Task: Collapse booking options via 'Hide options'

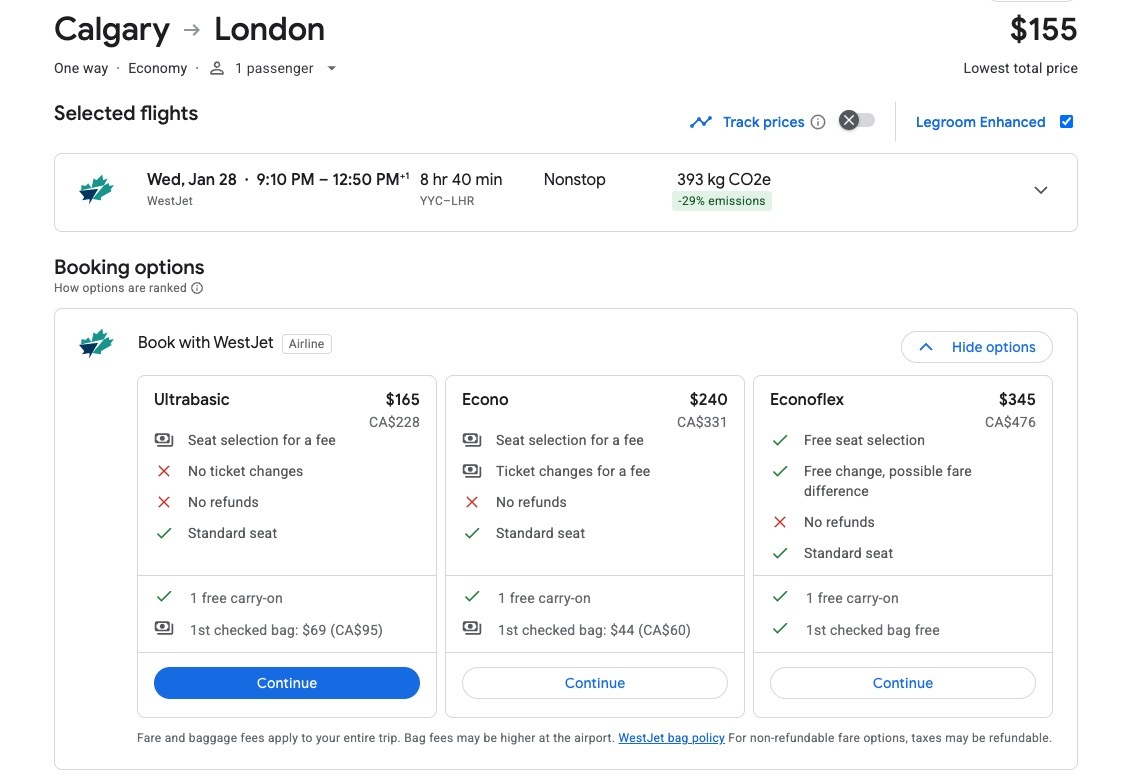Action: pyautogui.click(x=976, y=347)
